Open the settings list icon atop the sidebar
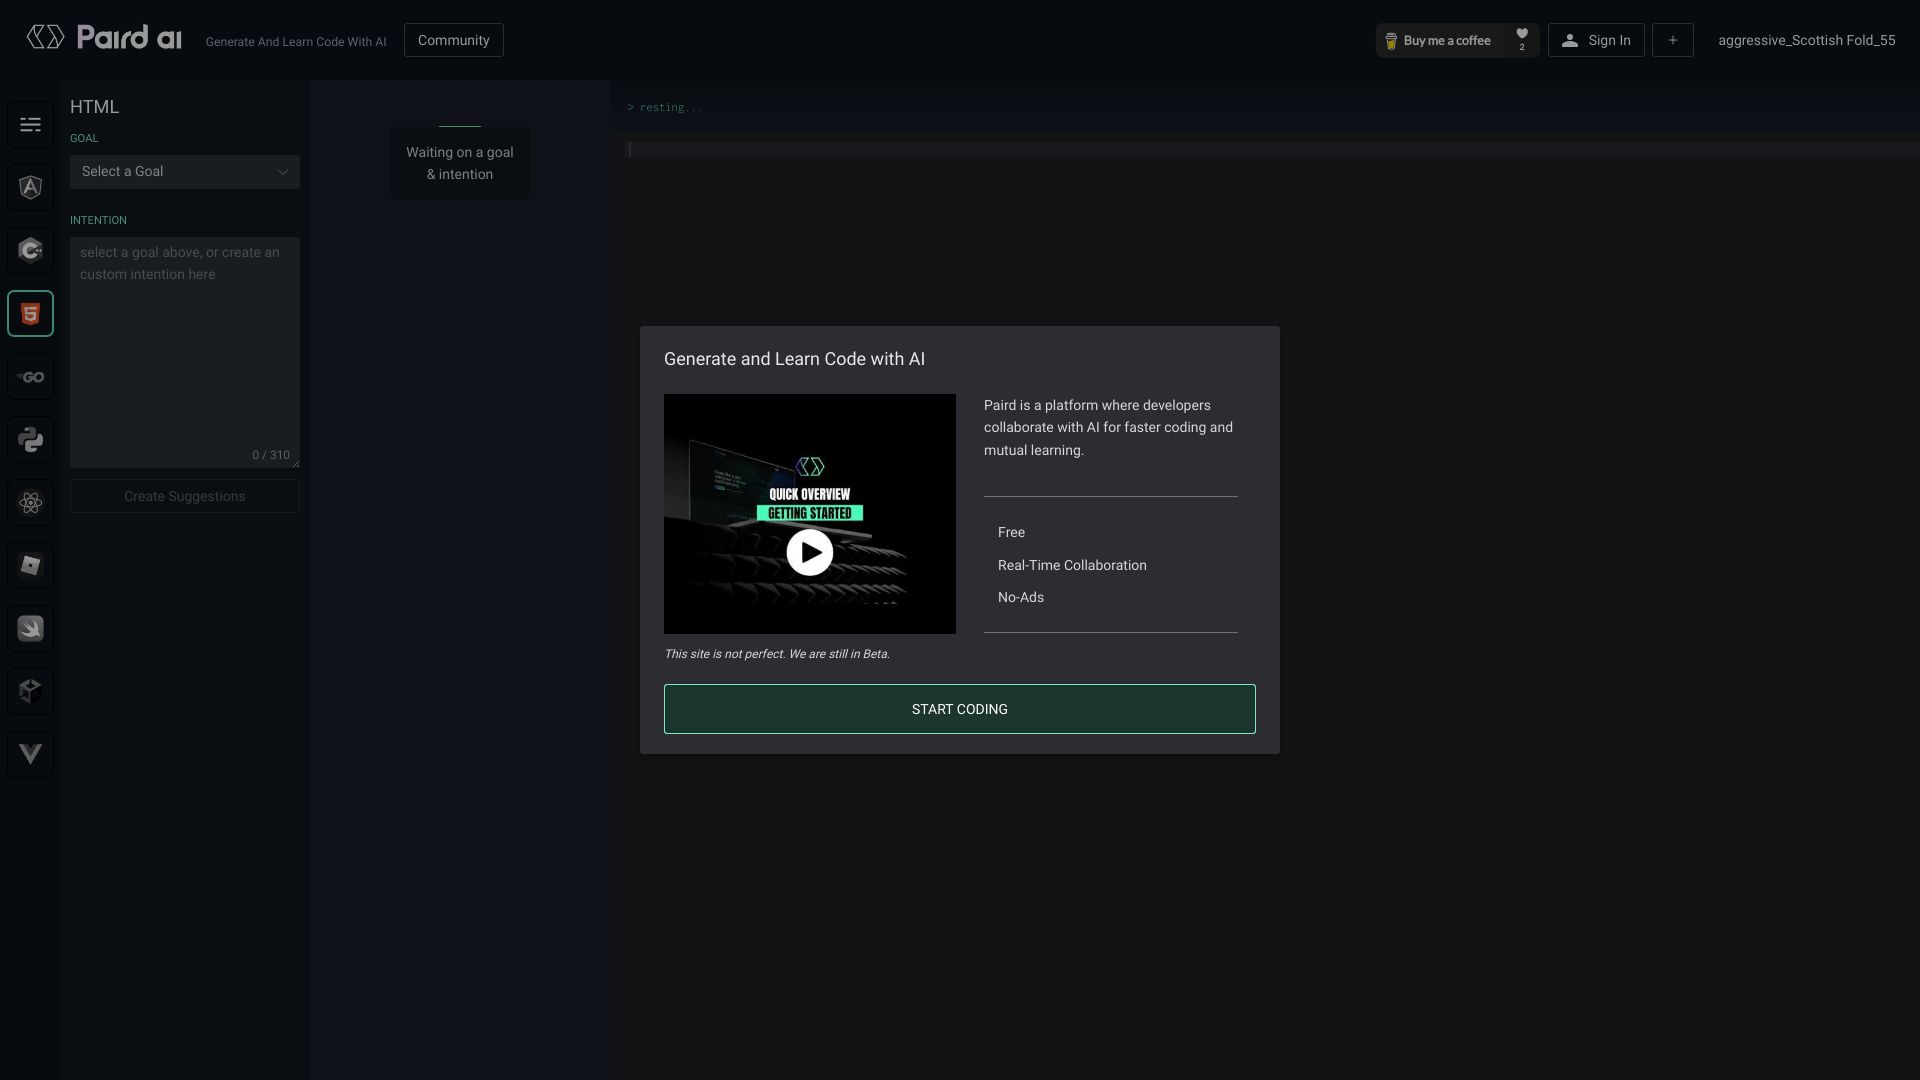 tap(30, 124)
